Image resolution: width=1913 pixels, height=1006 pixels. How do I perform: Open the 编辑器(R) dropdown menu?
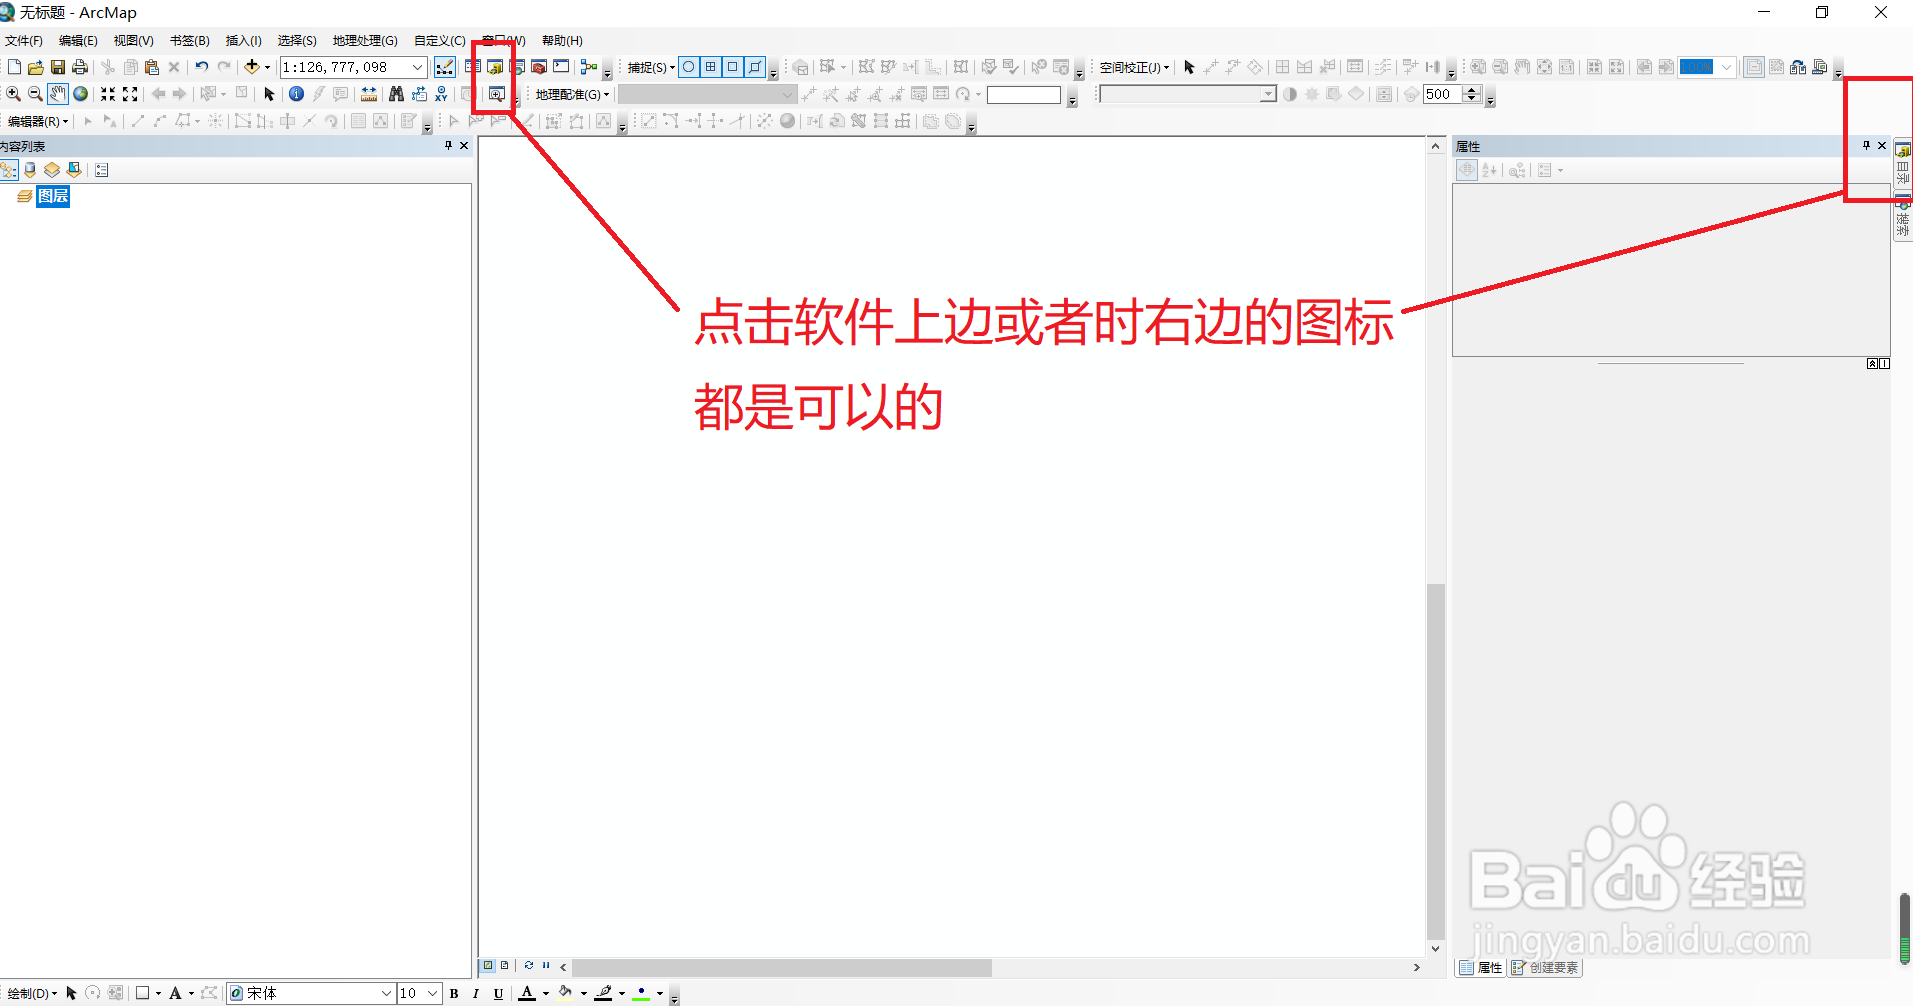(37, 121)
